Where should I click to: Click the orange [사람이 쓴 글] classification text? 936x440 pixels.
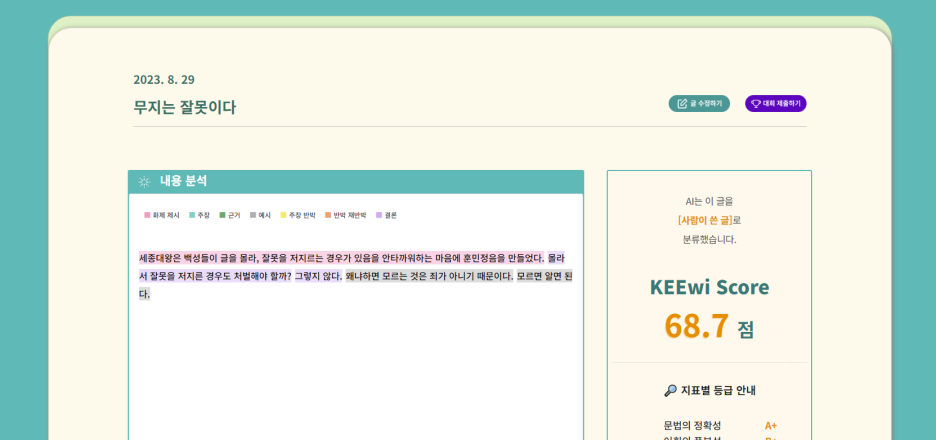[x=705, y=220]
